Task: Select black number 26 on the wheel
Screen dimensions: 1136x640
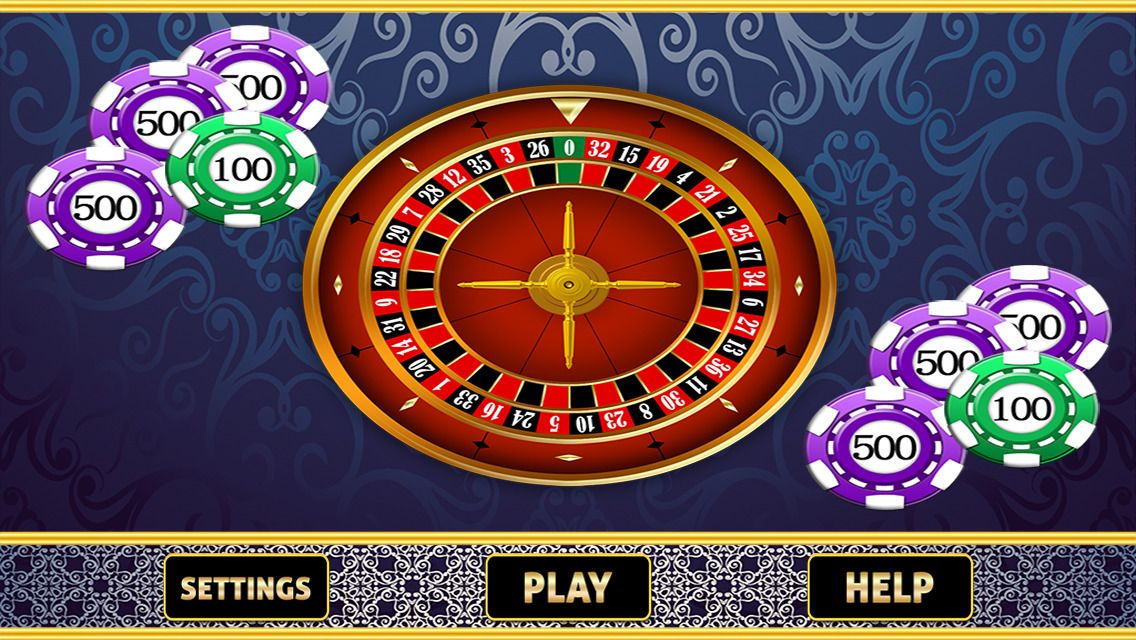Action: pyautogui.click(x=538, y=149)
